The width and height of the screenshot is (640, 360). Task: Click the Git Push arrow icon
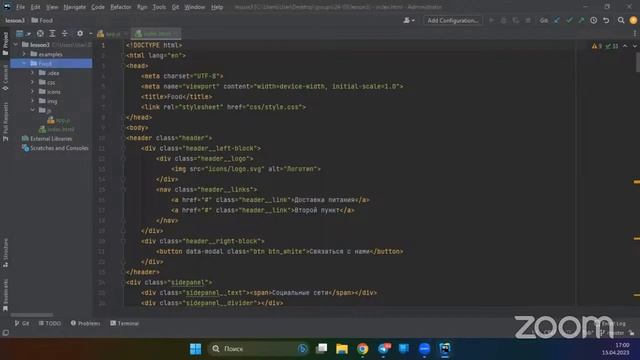pyautogui.click(x=581, y=20)
